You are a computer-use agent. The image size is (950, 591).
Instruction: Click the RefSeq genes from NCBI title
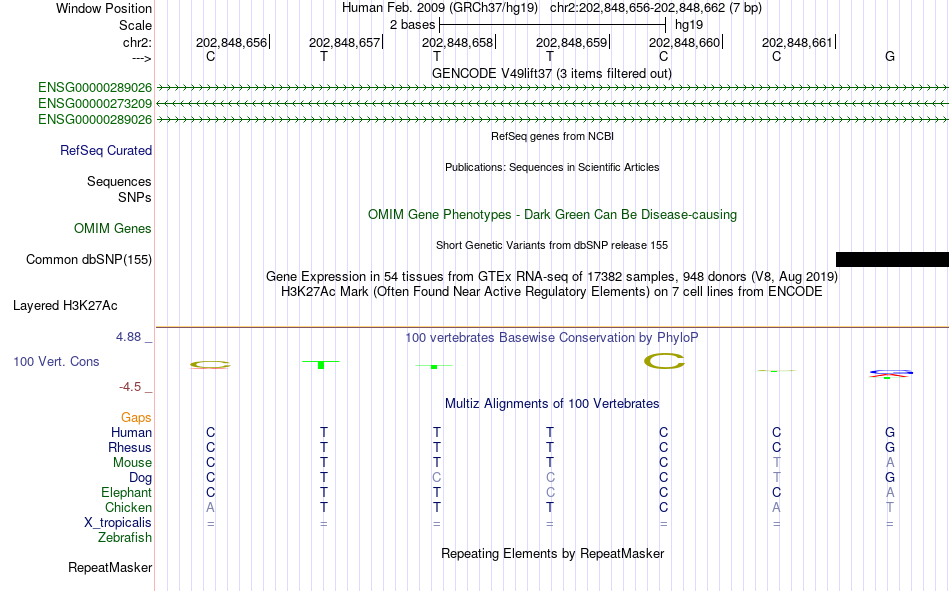coord(552,136)
